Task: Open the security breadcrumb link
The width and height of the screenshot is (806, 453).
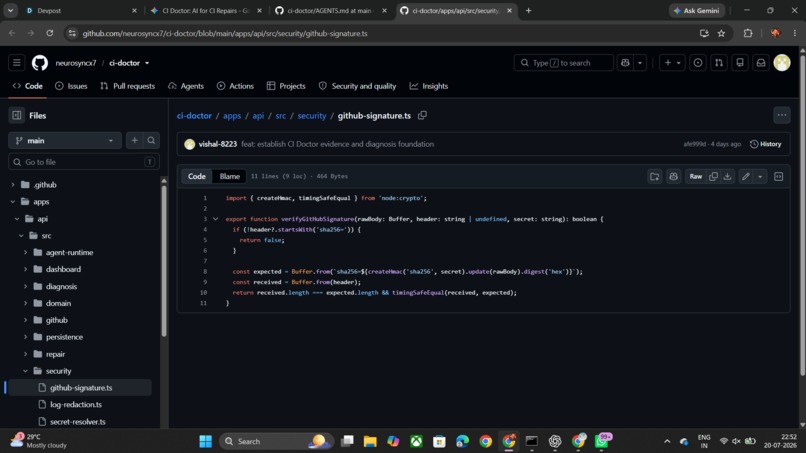Action: pos(312,115)
